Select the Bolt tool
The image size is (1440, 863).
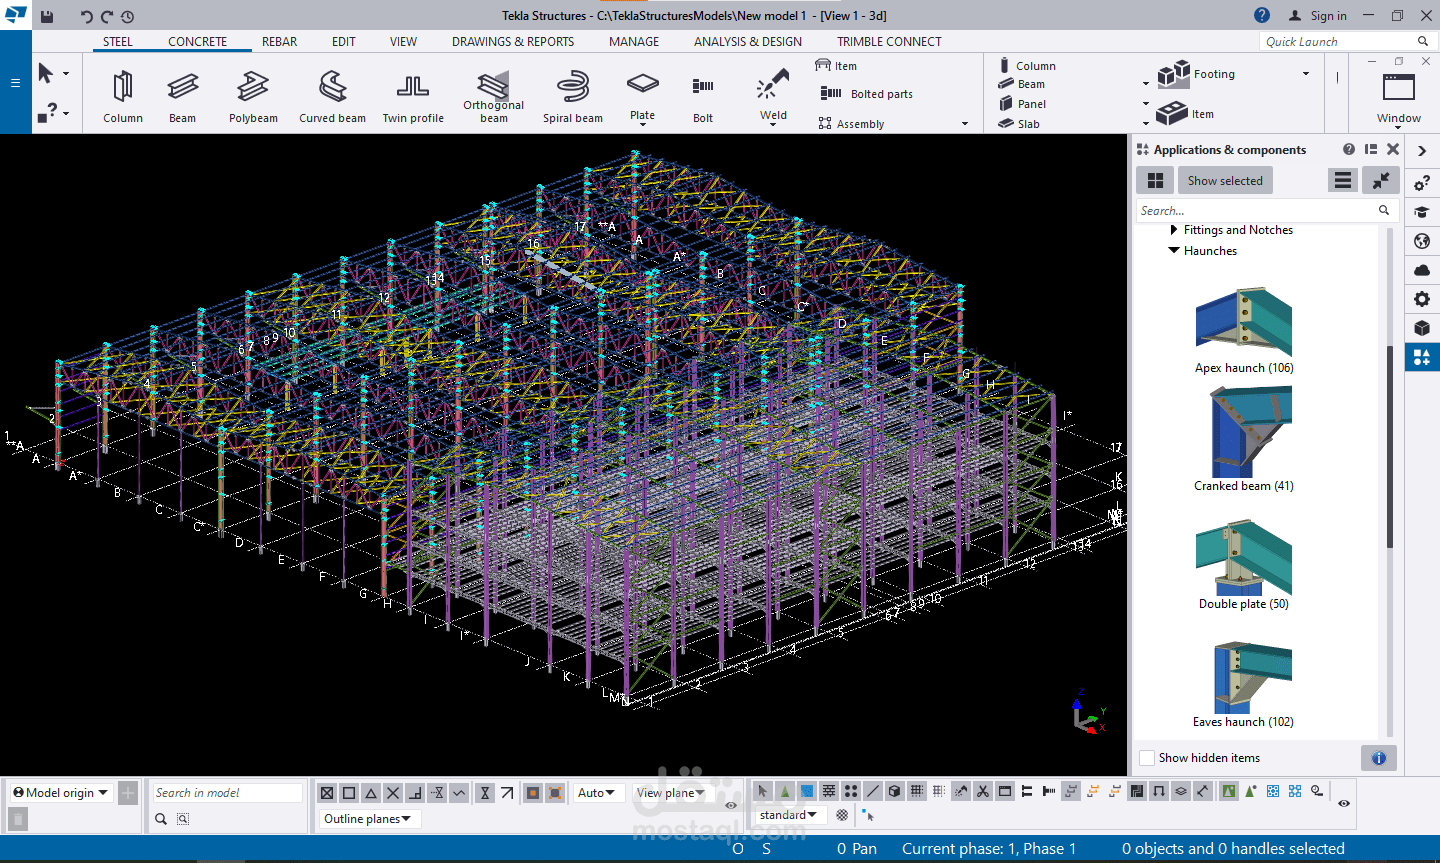click(703, 96)
